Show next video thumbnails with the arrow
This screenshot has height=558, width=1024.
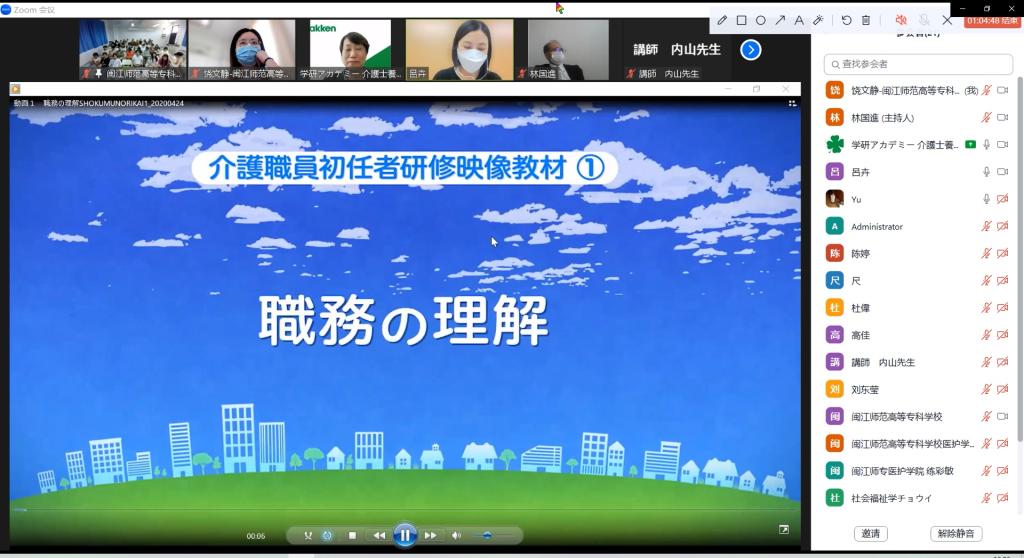(x=750, y=49)
